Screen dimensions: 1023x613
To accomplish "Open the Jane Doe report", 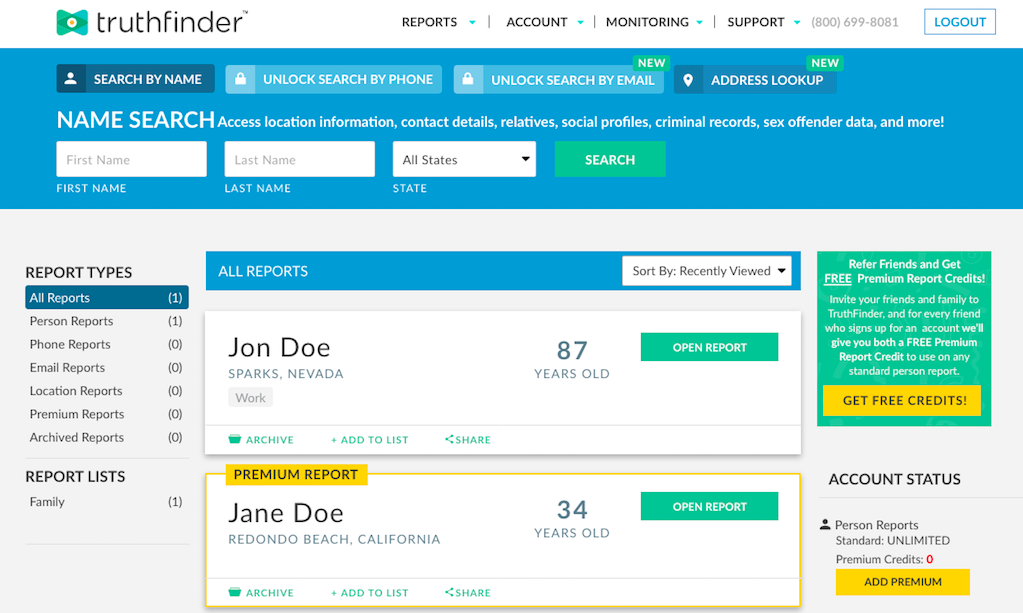I will coord(709,506).
